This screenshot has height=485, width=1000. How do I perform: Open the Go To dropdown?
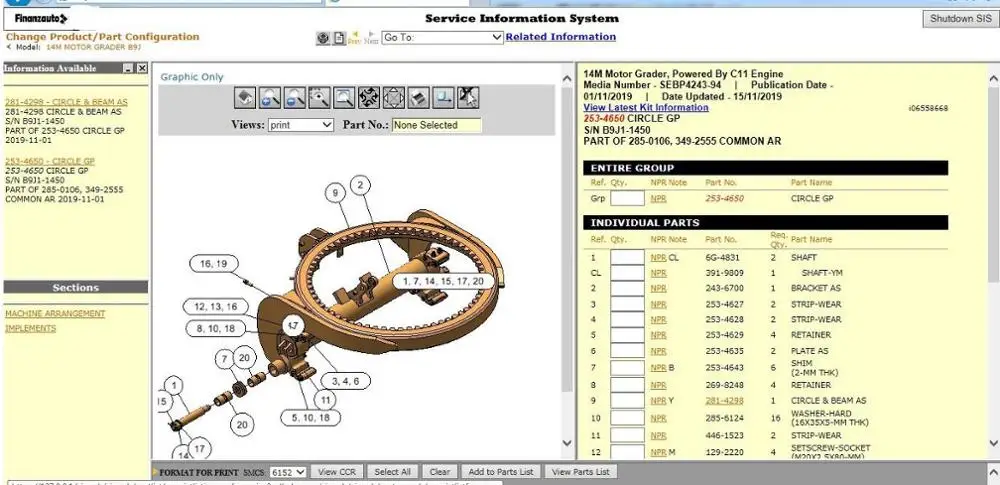tap(443, 38)
